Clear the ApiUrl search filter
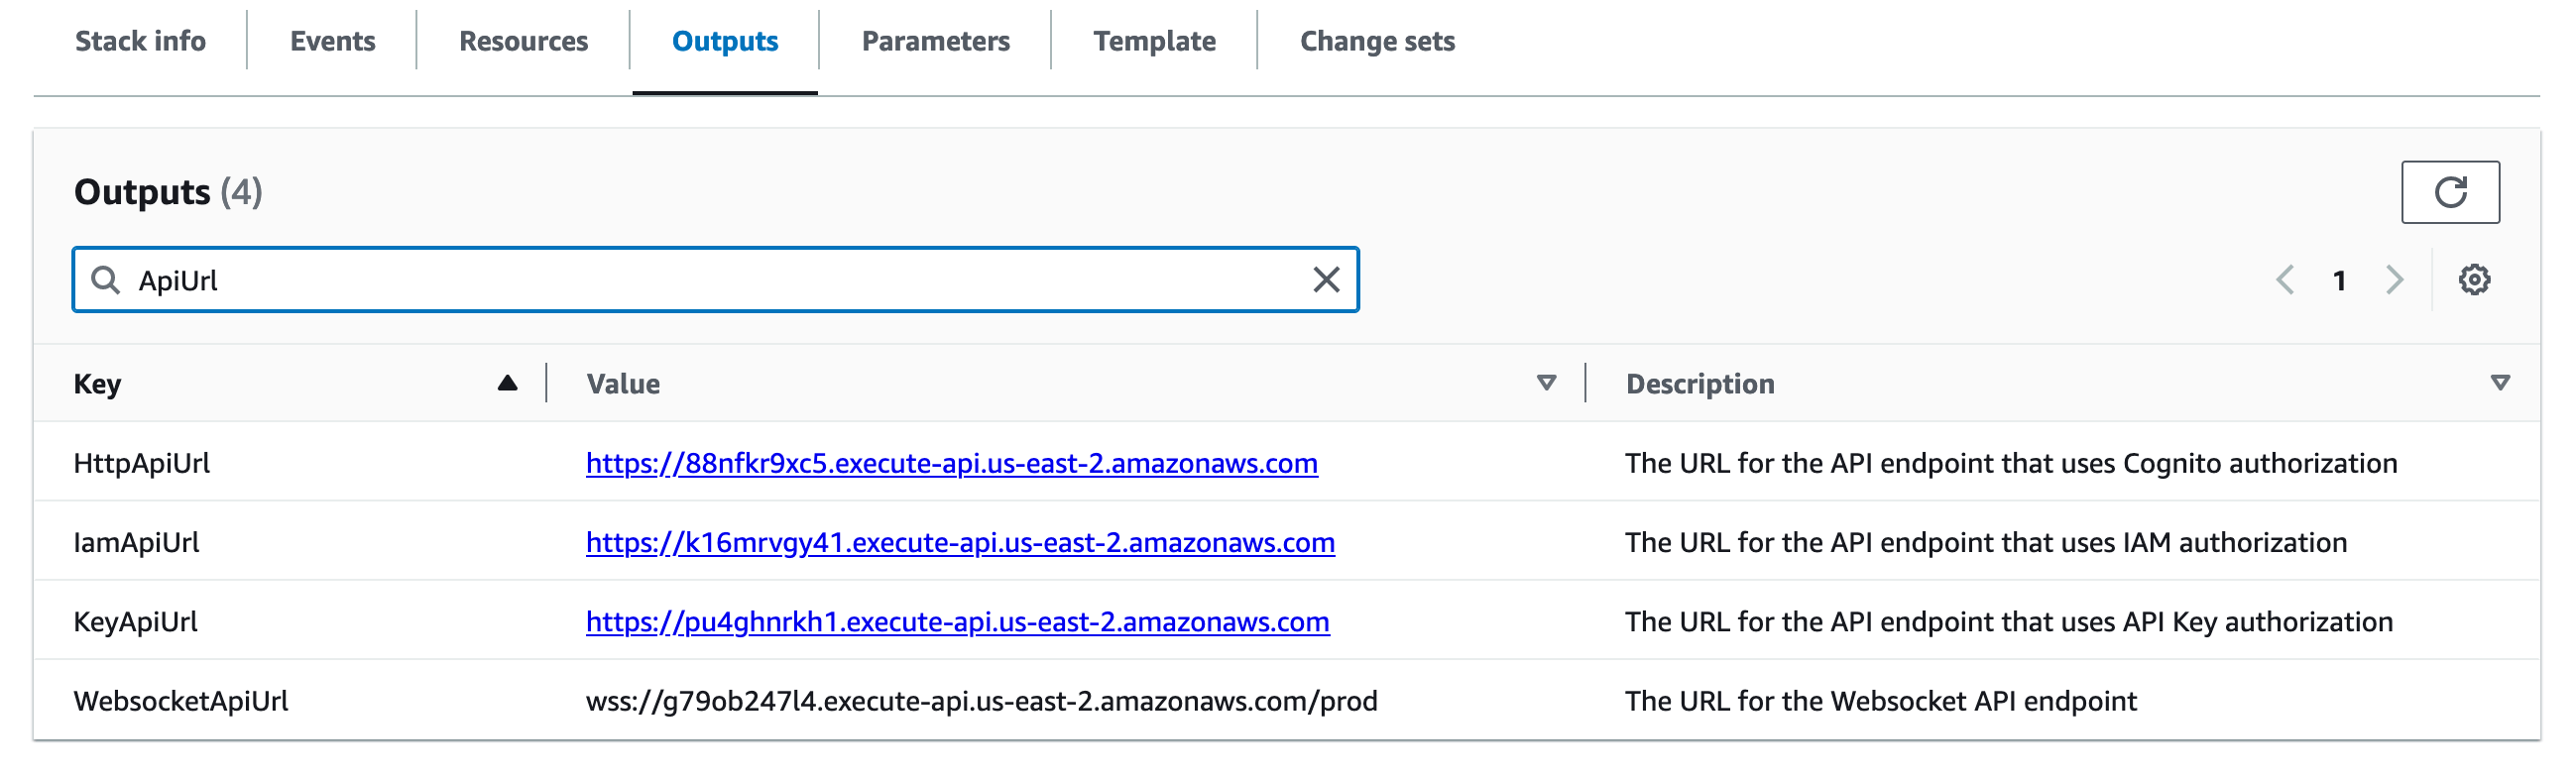The width and height of the screenshot is (2576, 779). click(1326, 280)
